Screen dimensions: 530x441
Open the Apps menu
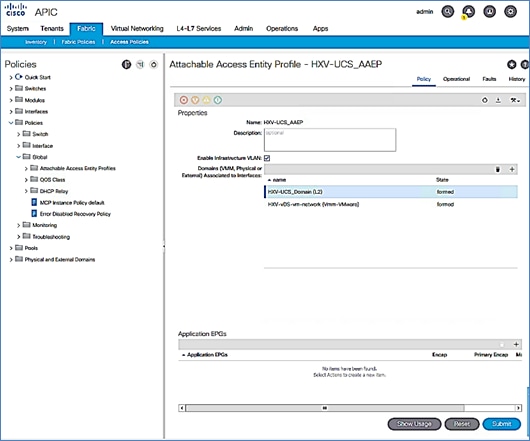tap(320, 29)
